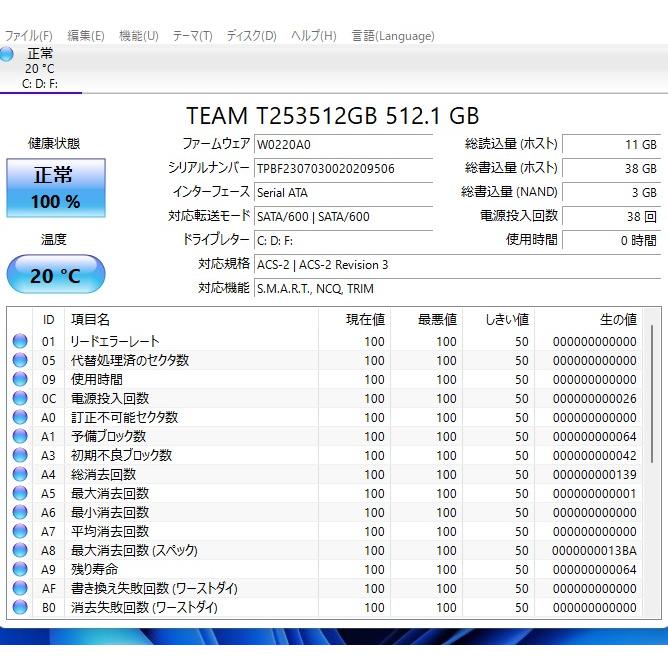Click the blue orb for 総消去回数 attribute
The width and height of the screenshot is (668, 668).
20,474
